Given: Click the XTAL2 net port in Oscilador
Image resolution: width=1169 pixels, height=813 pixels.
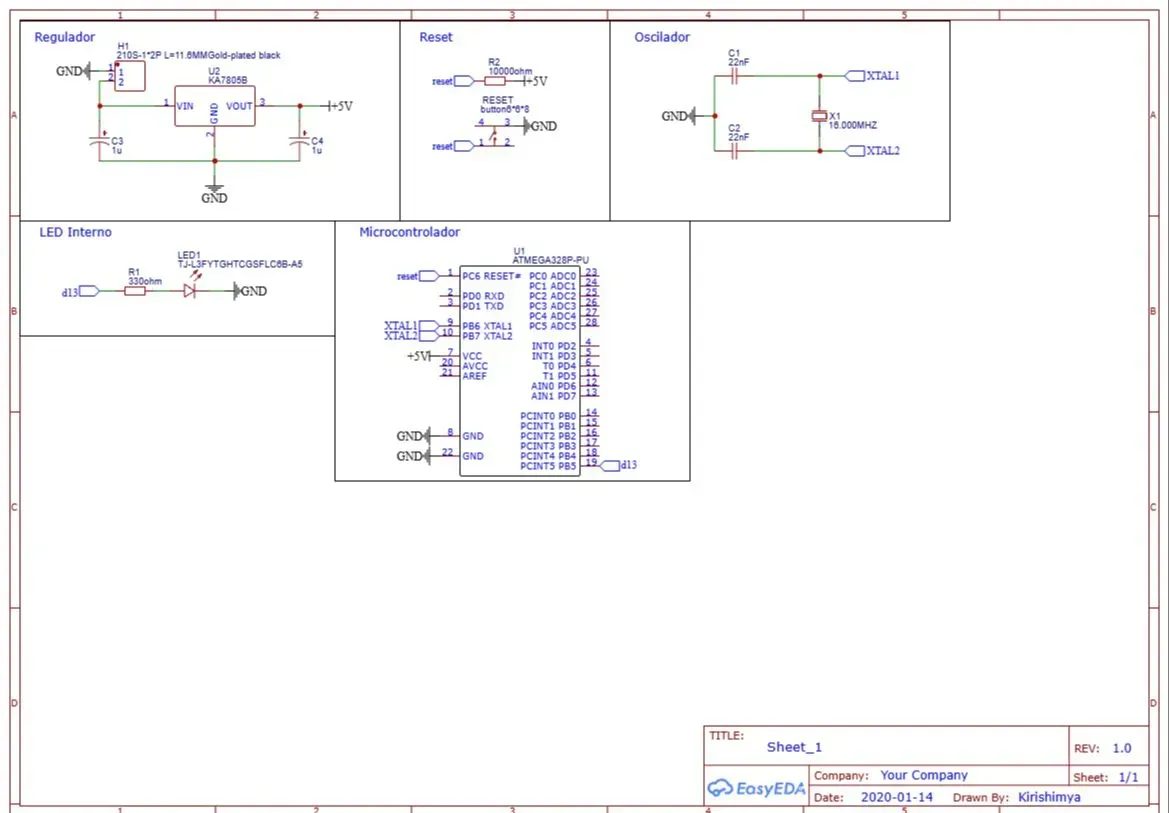Looking at the screenshot, I should coord(872,151).
